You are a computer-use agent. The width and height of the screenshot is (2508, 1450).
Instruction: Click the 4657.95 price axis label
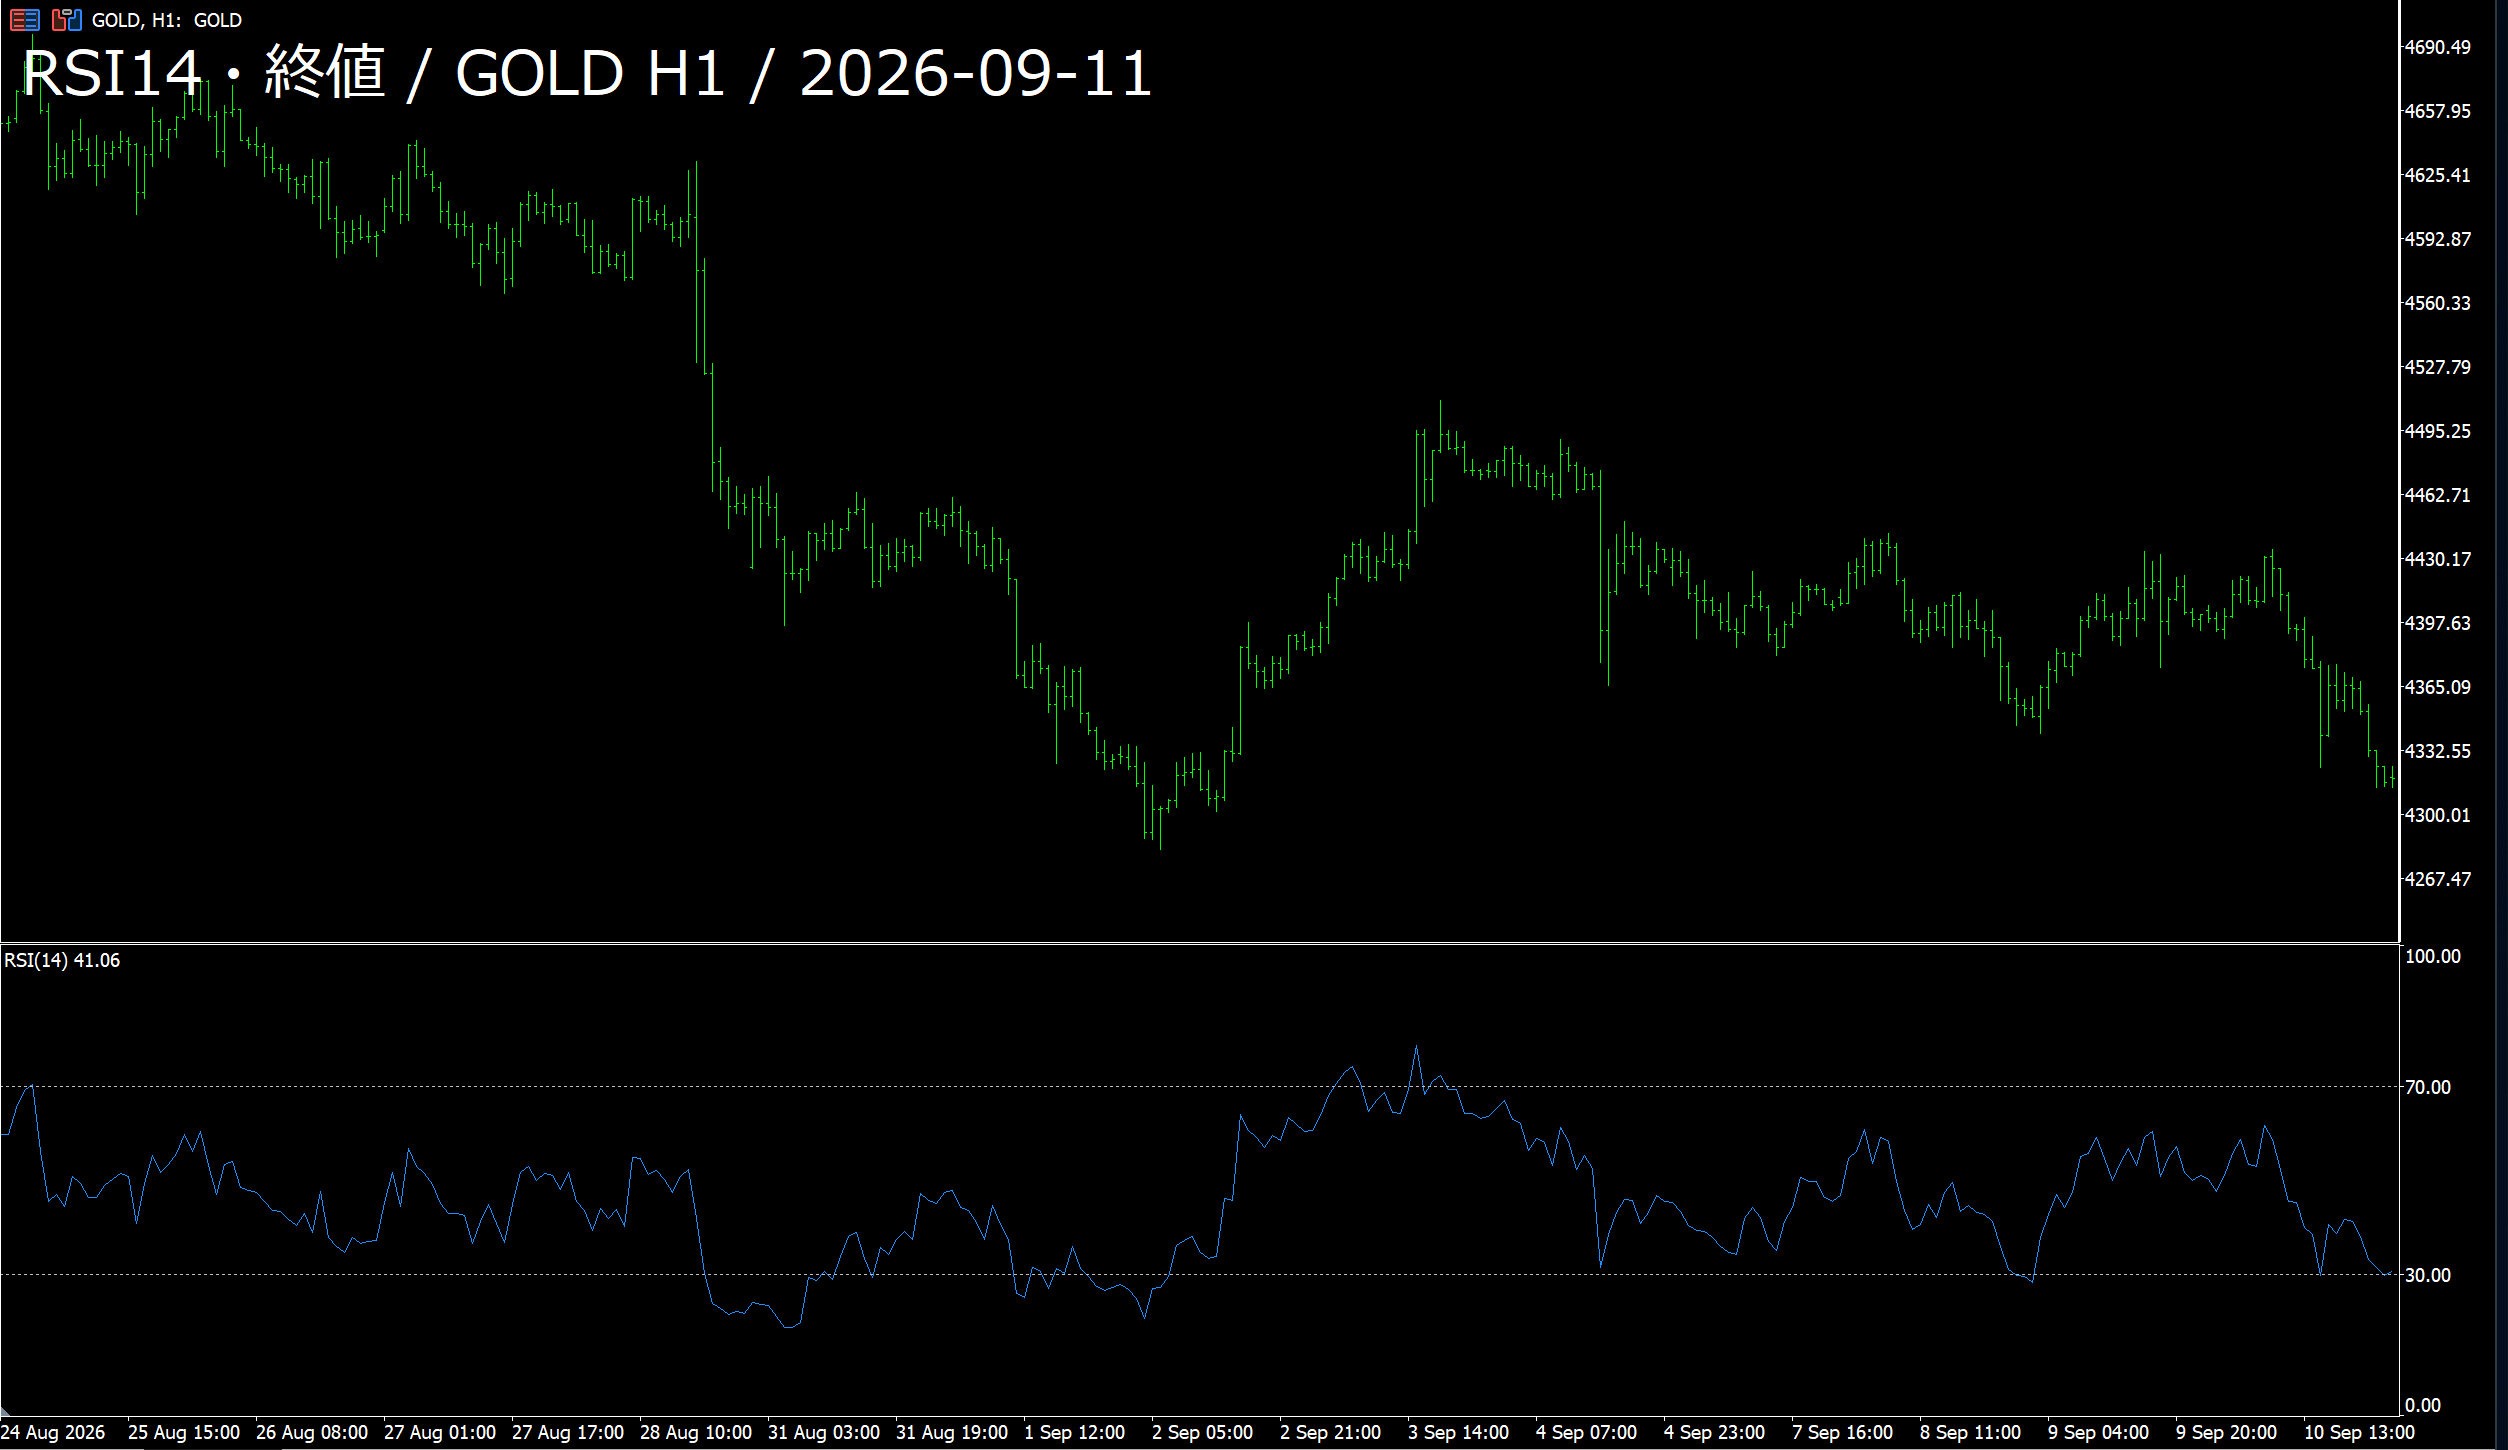pyautogui.click(x=2437, y=111)
